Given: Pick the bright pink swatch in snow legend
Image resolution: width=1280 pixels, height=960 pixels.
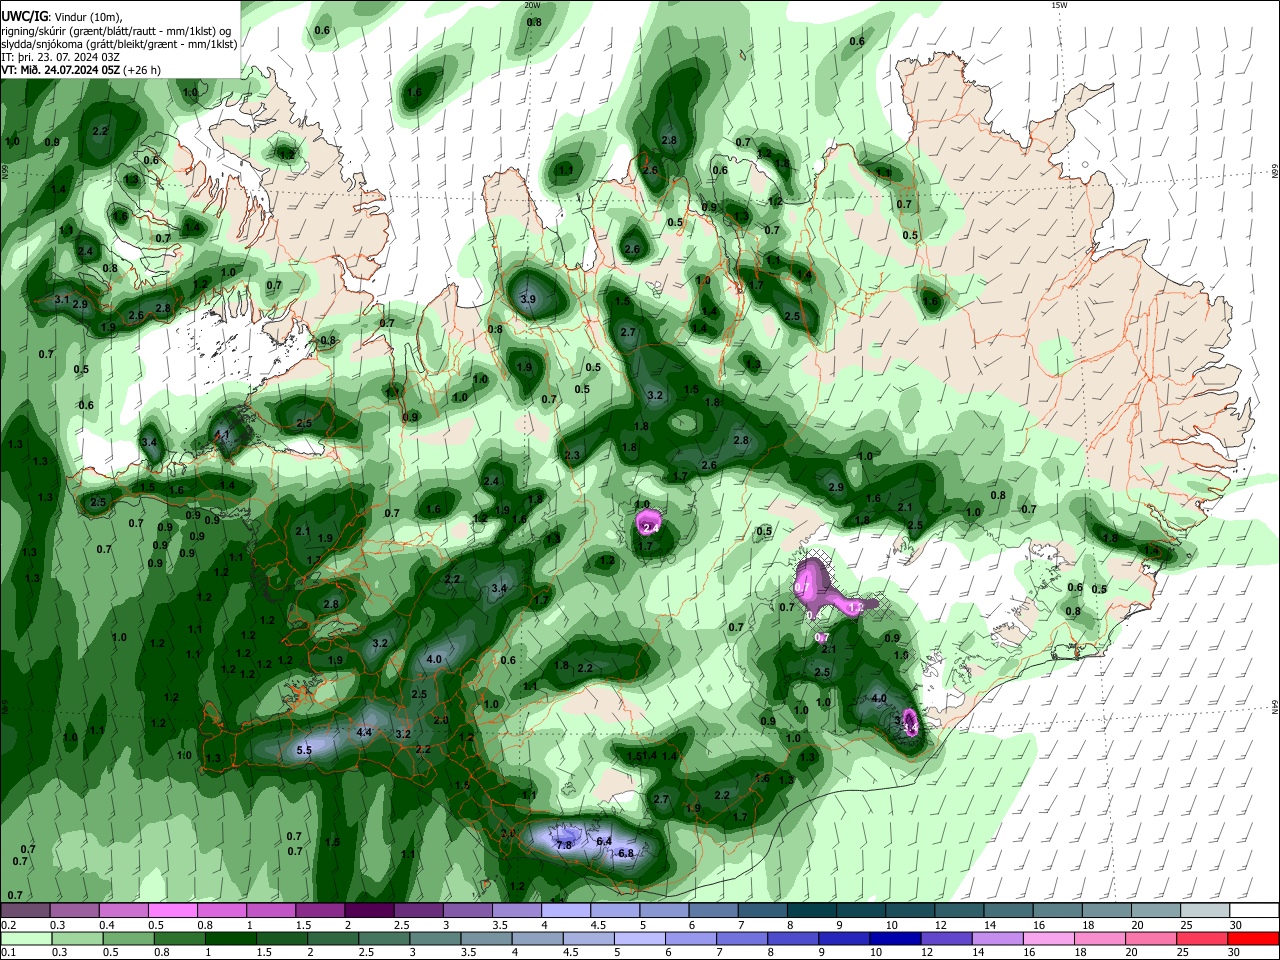Looking at the screenshot, I should [172, 911].
